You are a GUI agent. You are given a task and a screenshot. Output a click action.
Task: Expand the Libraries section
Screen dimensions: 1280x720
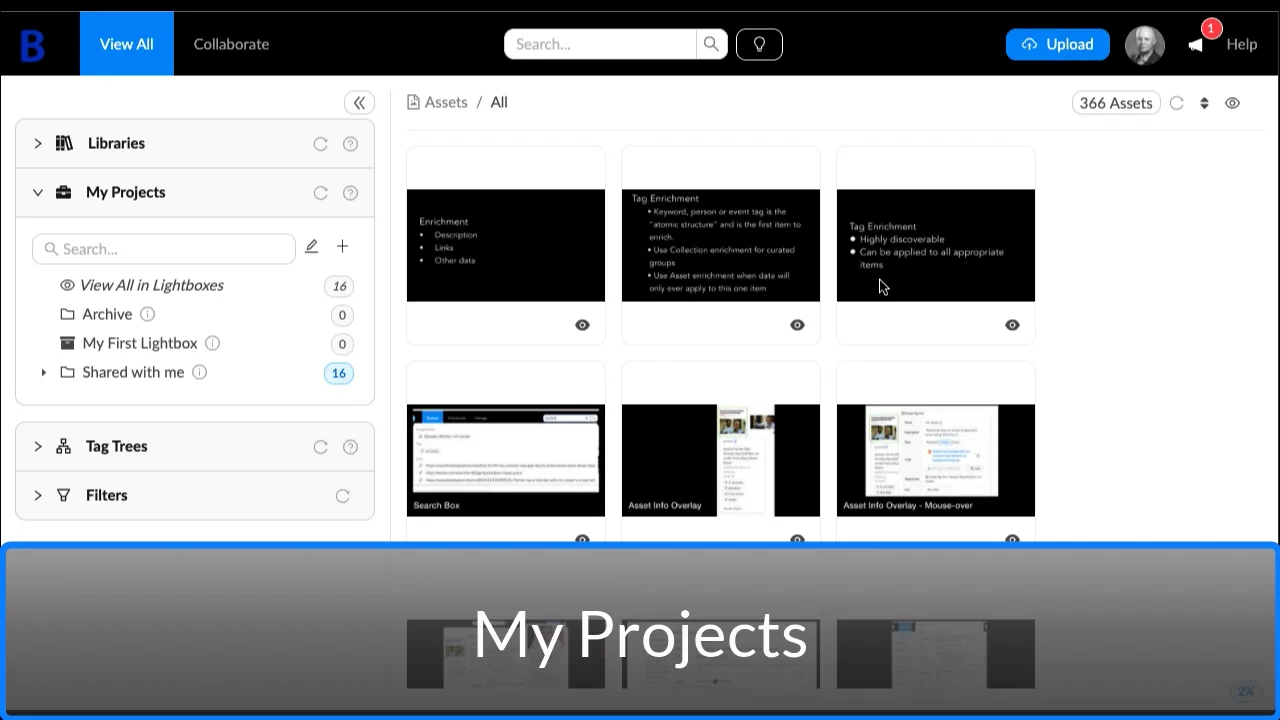point(37,144)
